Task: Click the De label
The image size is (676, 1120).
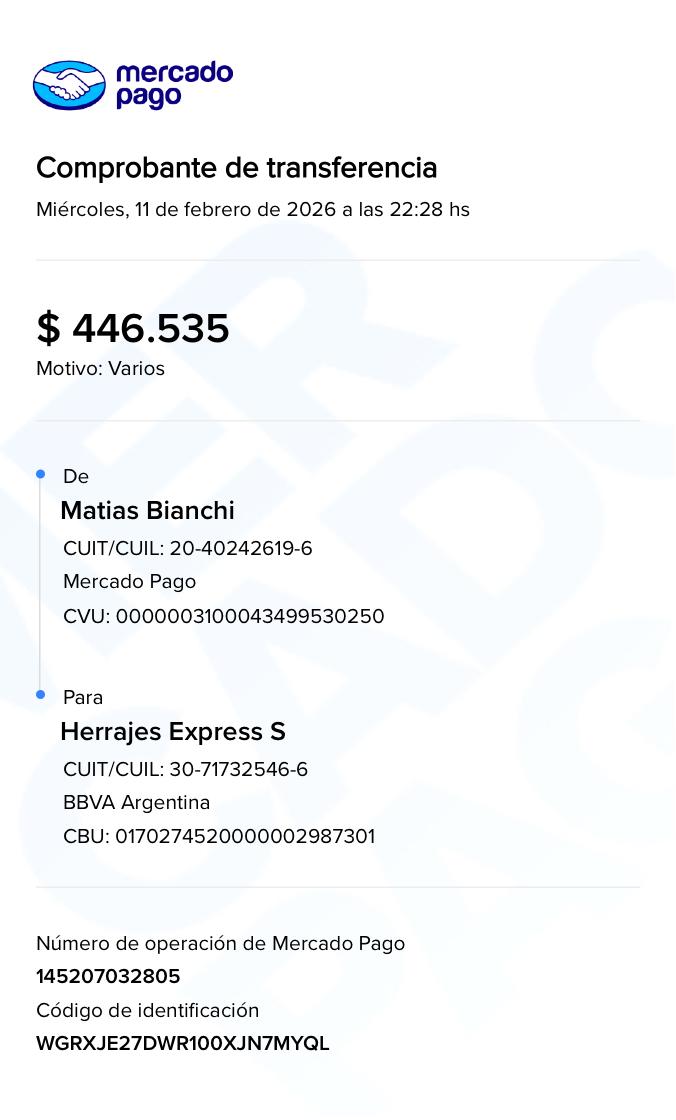Action: [x=76, y=477]
